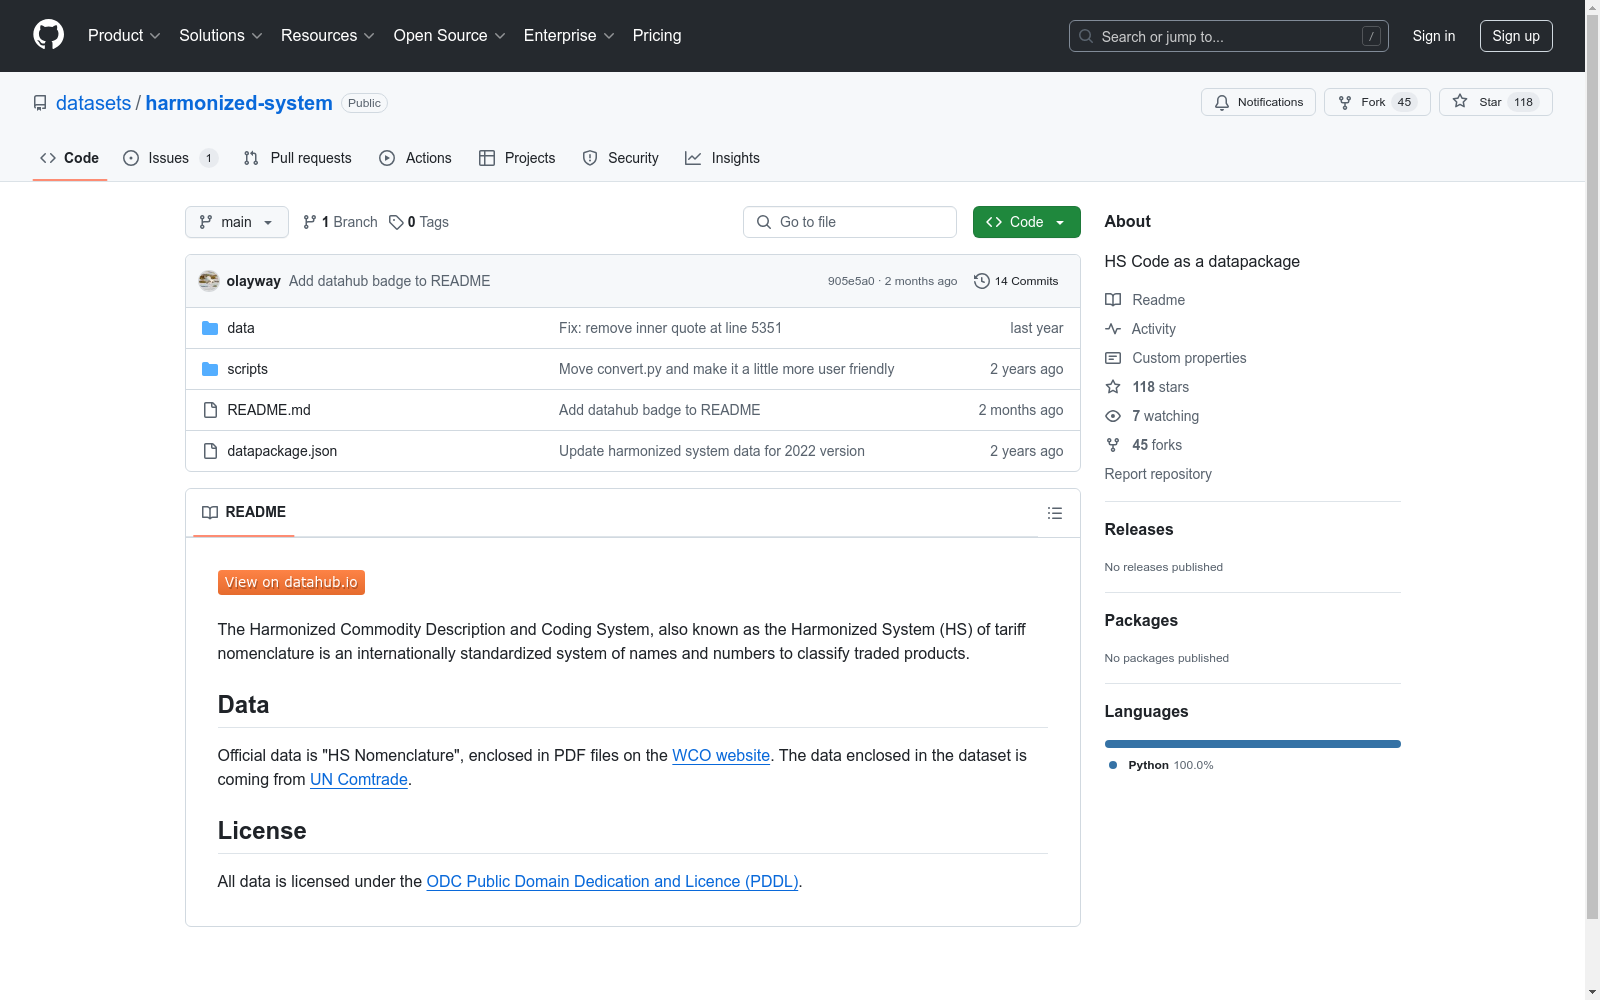View the 7 watching link
The width and height of the screenshot is (1600, 1000).
(1152, 416)
